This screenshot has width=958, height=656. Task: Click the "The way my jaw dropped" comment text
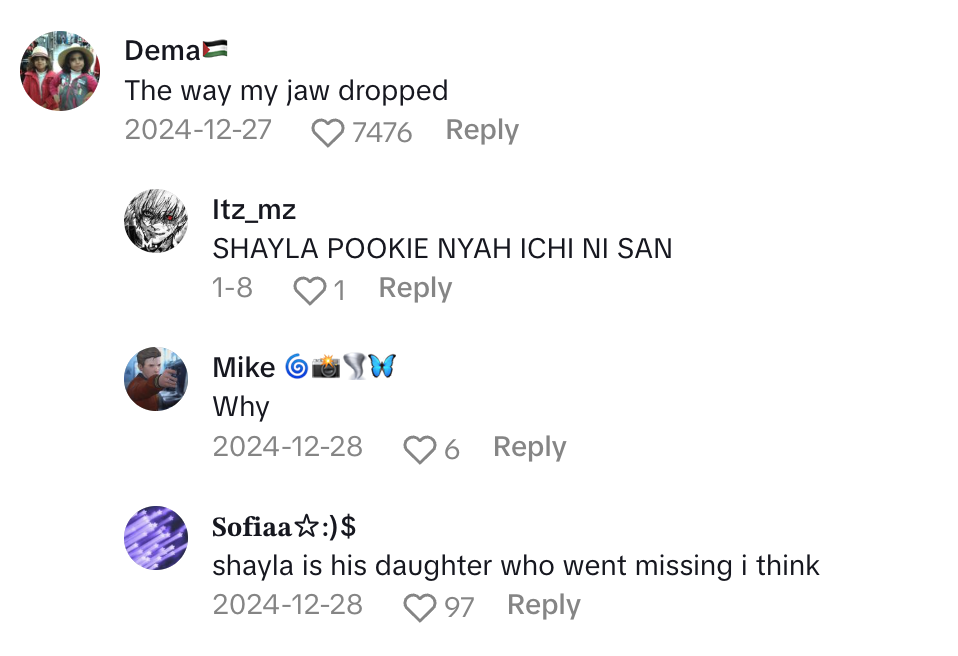coord(286,91)
